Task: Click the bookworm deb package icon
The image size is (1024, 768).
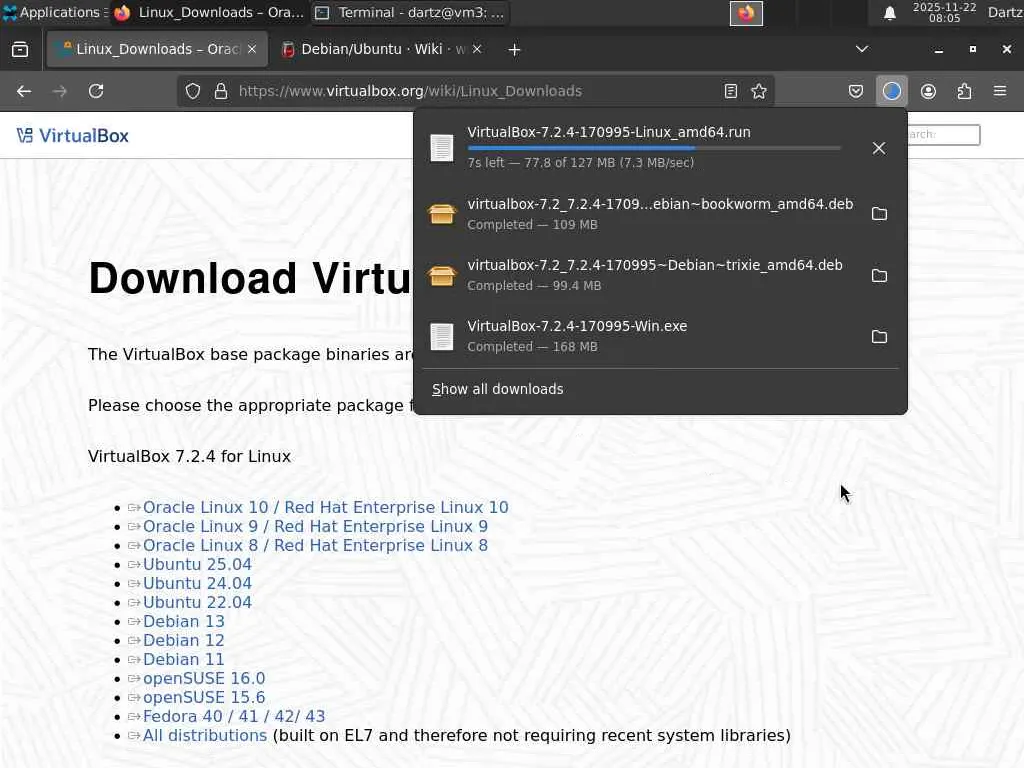Action: coord(441,214)
